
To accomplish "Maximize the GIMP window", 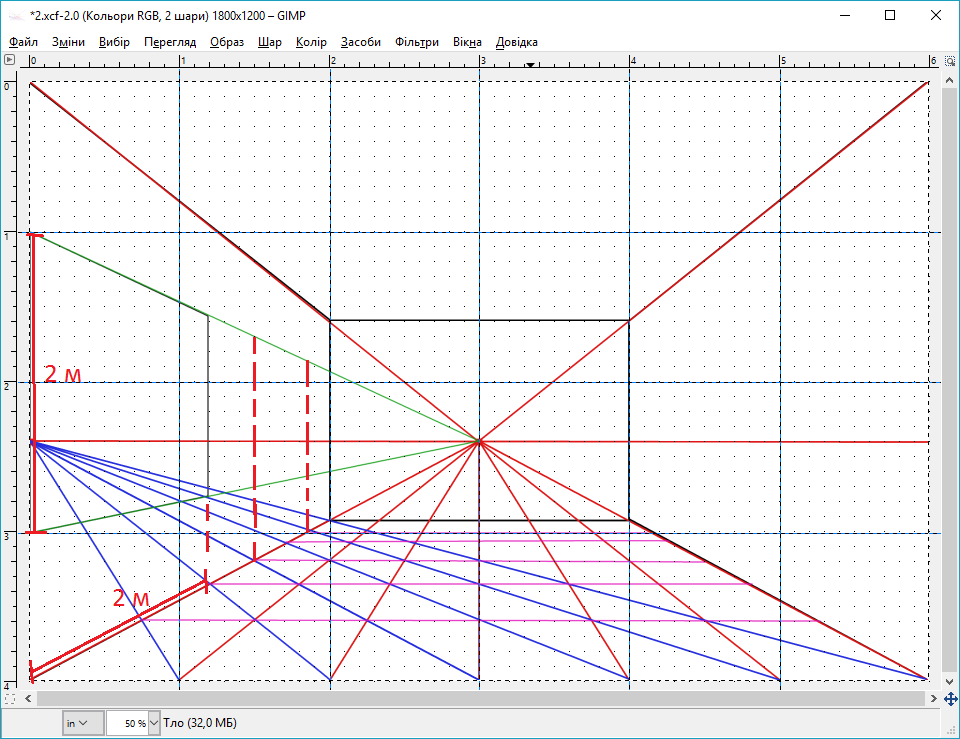I will 891,15.
